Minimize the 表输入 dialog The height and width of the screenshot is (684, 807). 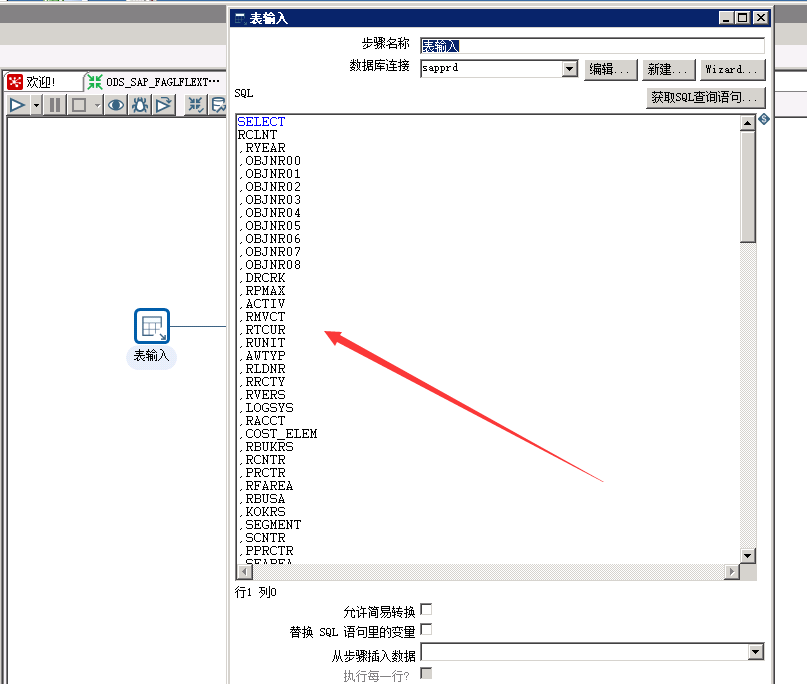click(726, 18)
